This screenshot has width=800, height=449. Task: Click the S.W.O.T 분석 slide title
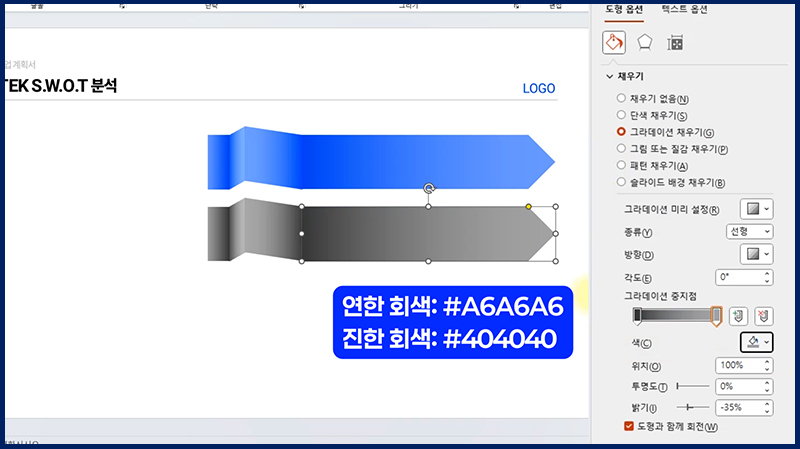point(61,86)
